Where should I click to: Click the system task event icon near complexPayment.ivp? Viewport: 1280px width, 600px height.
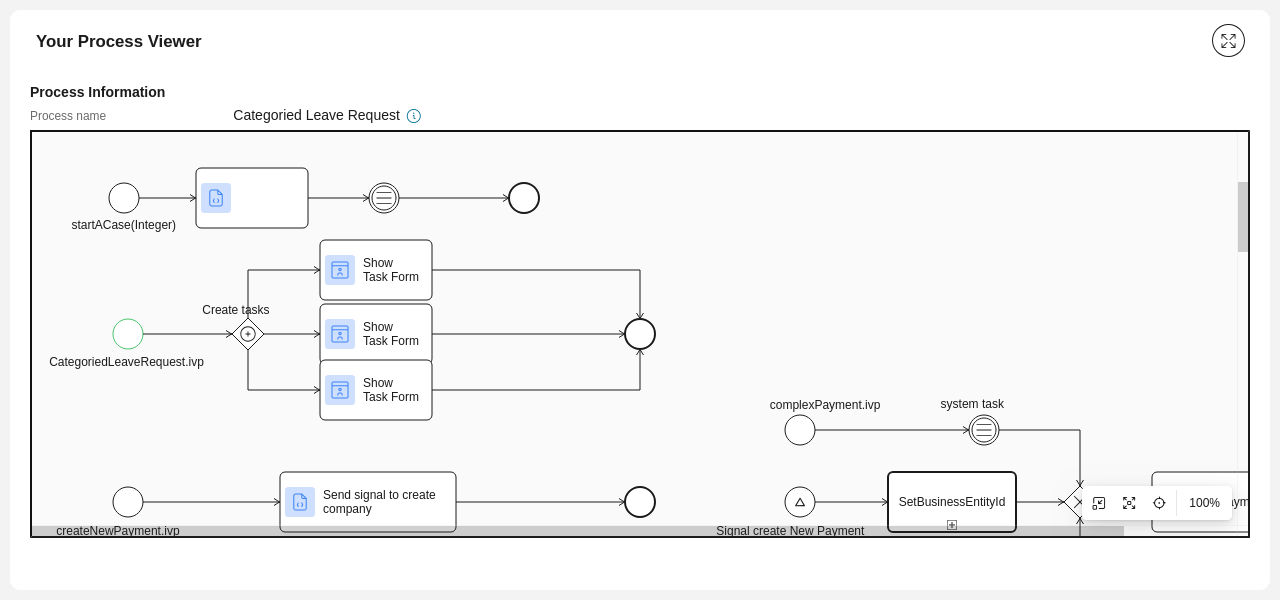984,429
